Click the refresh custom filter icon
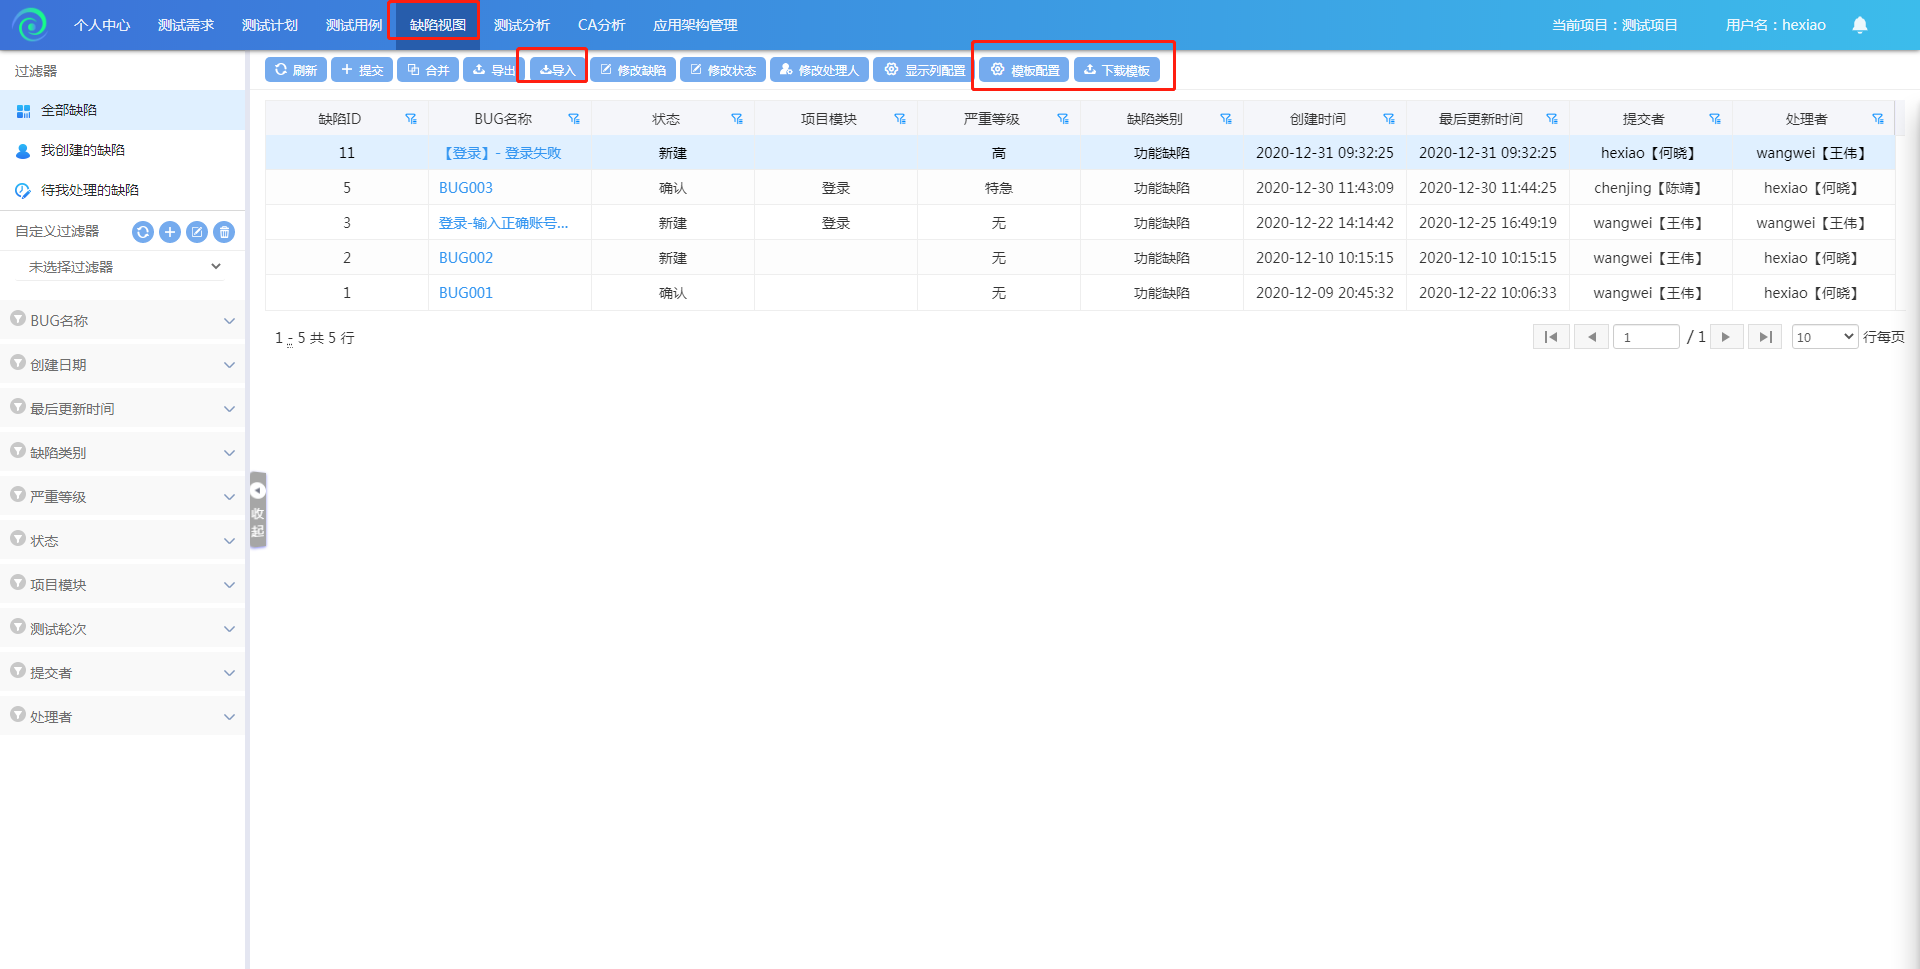The image size is (1920, 969). (x=143, y=232)
